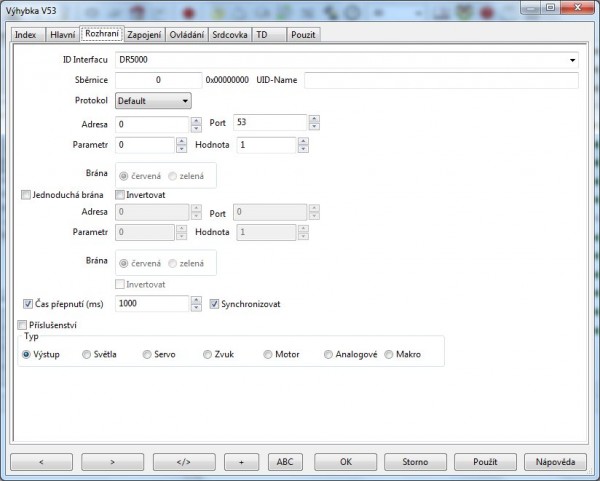The height and width of the screenshot is (481, 600).
Task: Enable the Příslušenství checkbox
Action: tap(24, 325)
